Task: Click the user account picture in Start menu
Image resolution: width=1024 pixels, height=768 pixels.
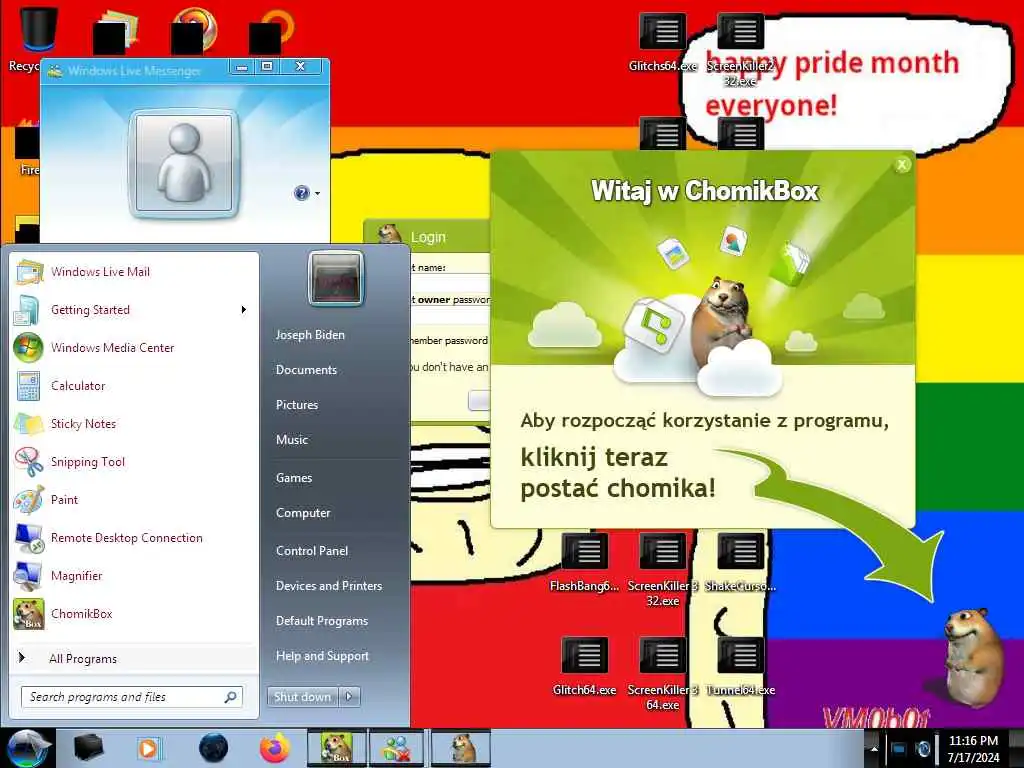Action: coord(335,278)
